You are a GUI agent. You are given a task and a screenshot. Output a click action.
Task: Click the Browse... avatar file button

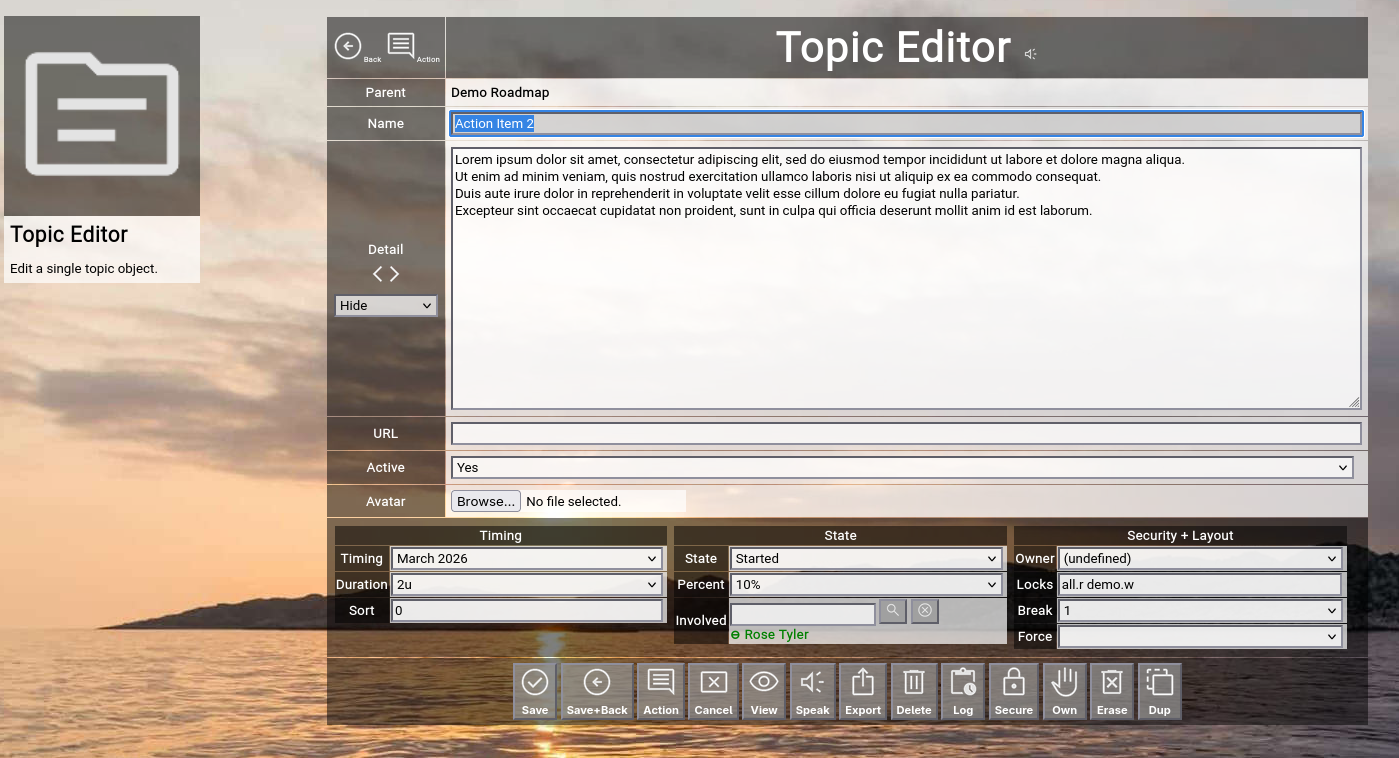486,501
